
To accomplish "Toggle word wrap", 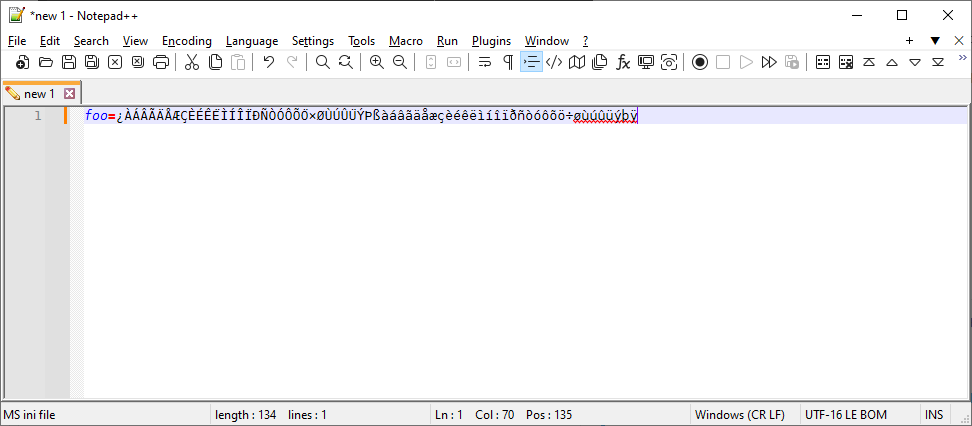I will [485, 62].
